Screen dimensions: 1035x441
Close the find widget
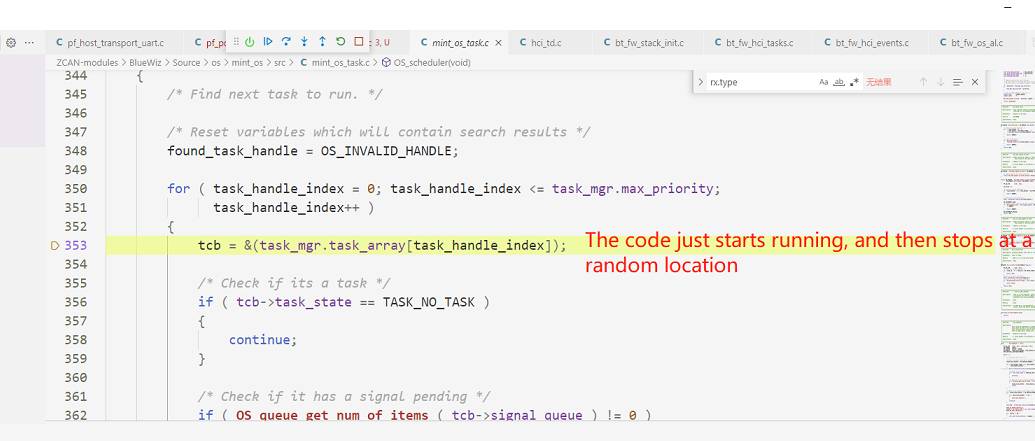974,83
